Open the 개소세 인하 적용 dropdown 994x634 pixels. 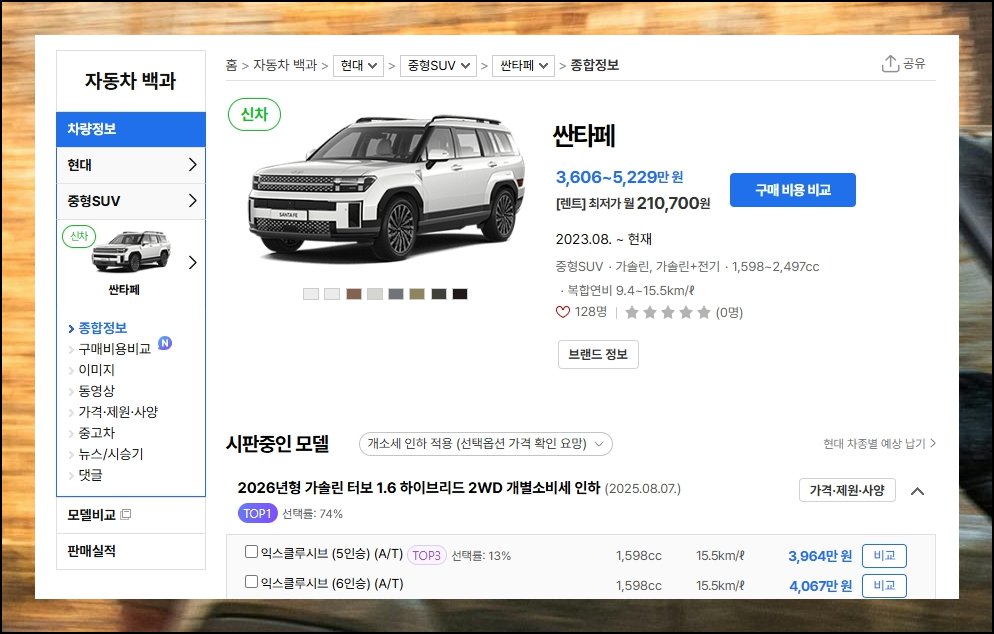(x=486, y=444)
